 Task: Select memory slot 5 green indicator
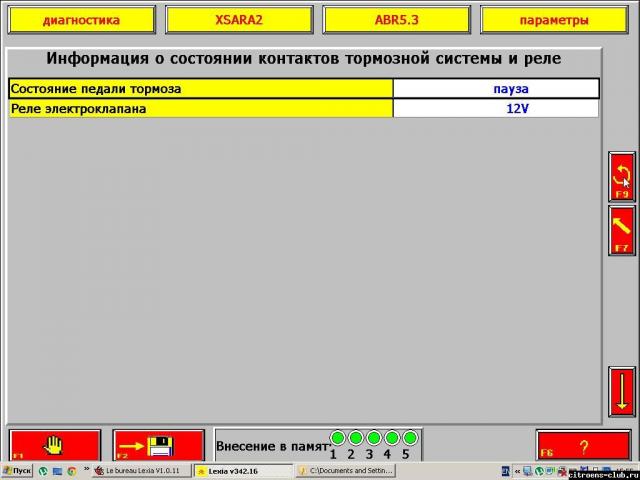410,438
